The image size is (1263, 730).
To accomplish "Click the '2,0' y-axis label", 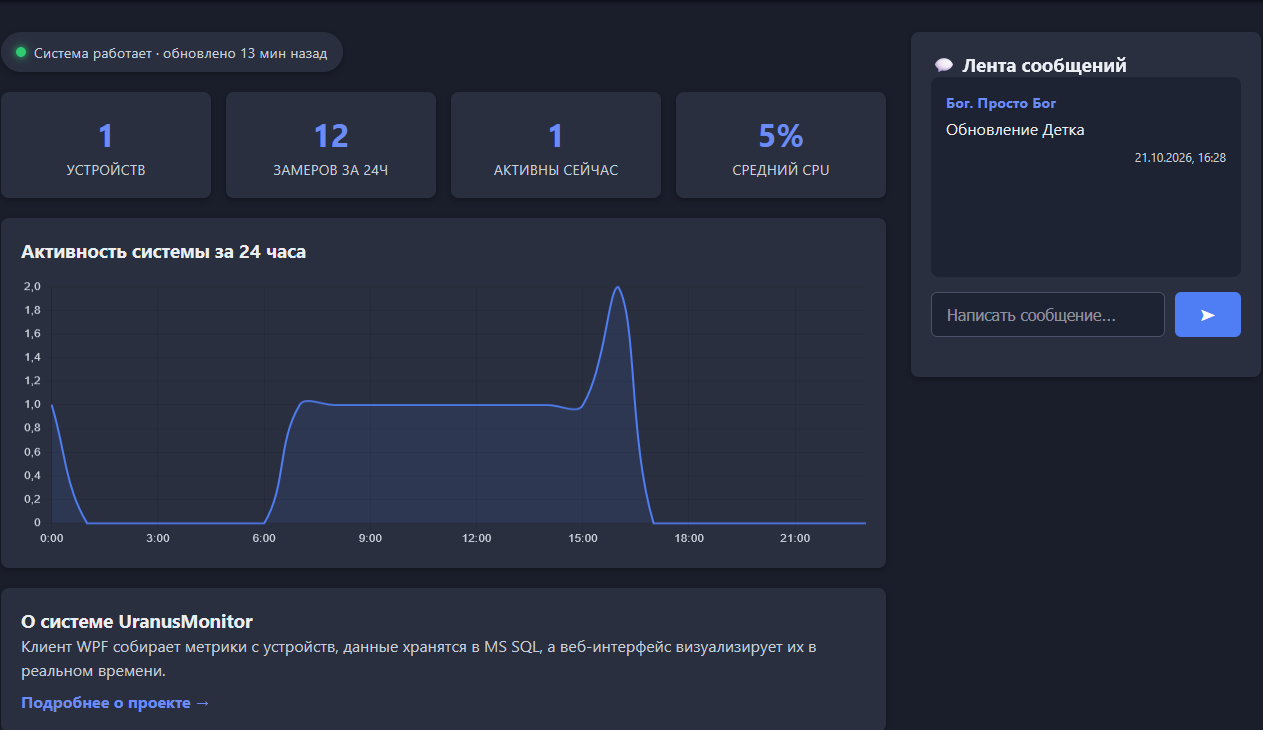I will [x=32, y=287].
